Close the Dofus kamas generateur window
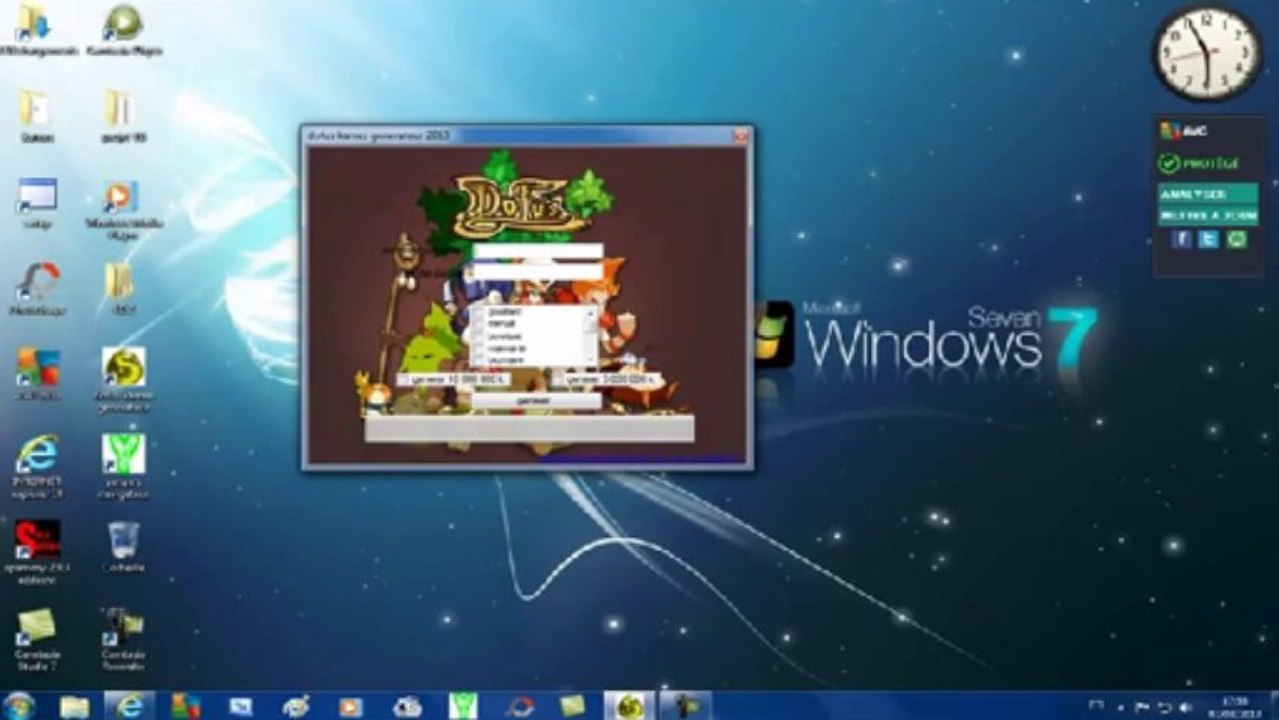Screen dimensions: 1279x720 740,135
